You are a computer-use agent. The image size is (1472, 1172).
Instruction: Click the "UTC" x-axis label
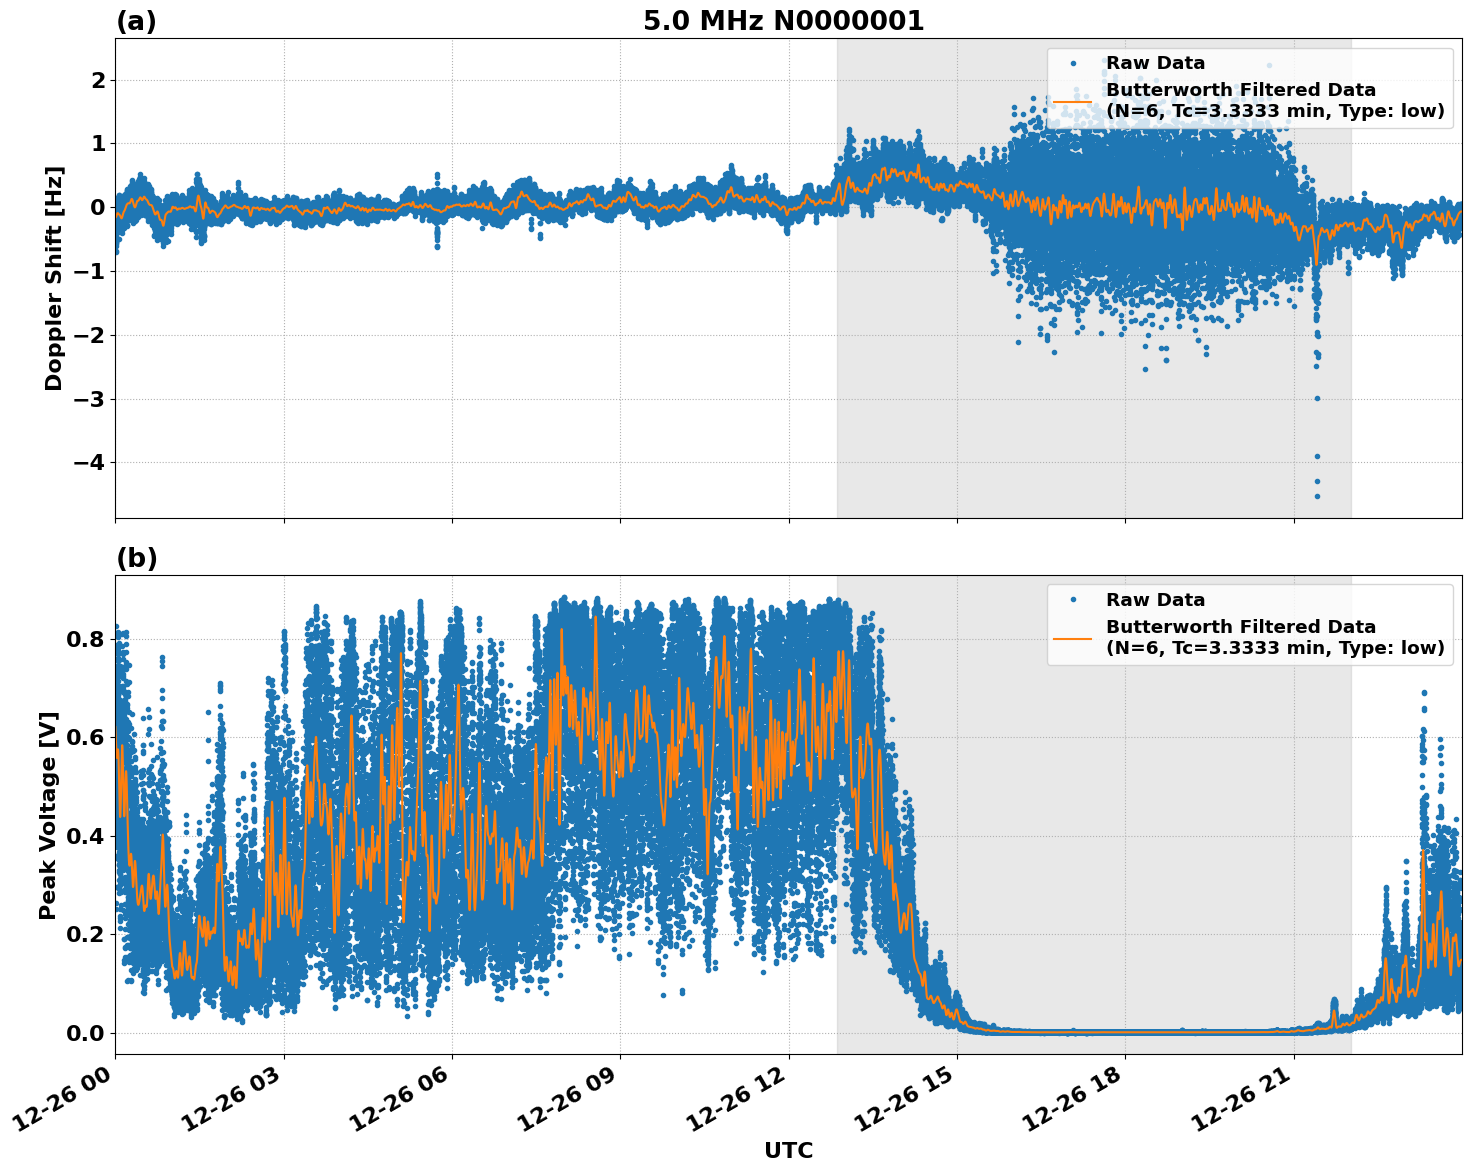point(788,1151)
